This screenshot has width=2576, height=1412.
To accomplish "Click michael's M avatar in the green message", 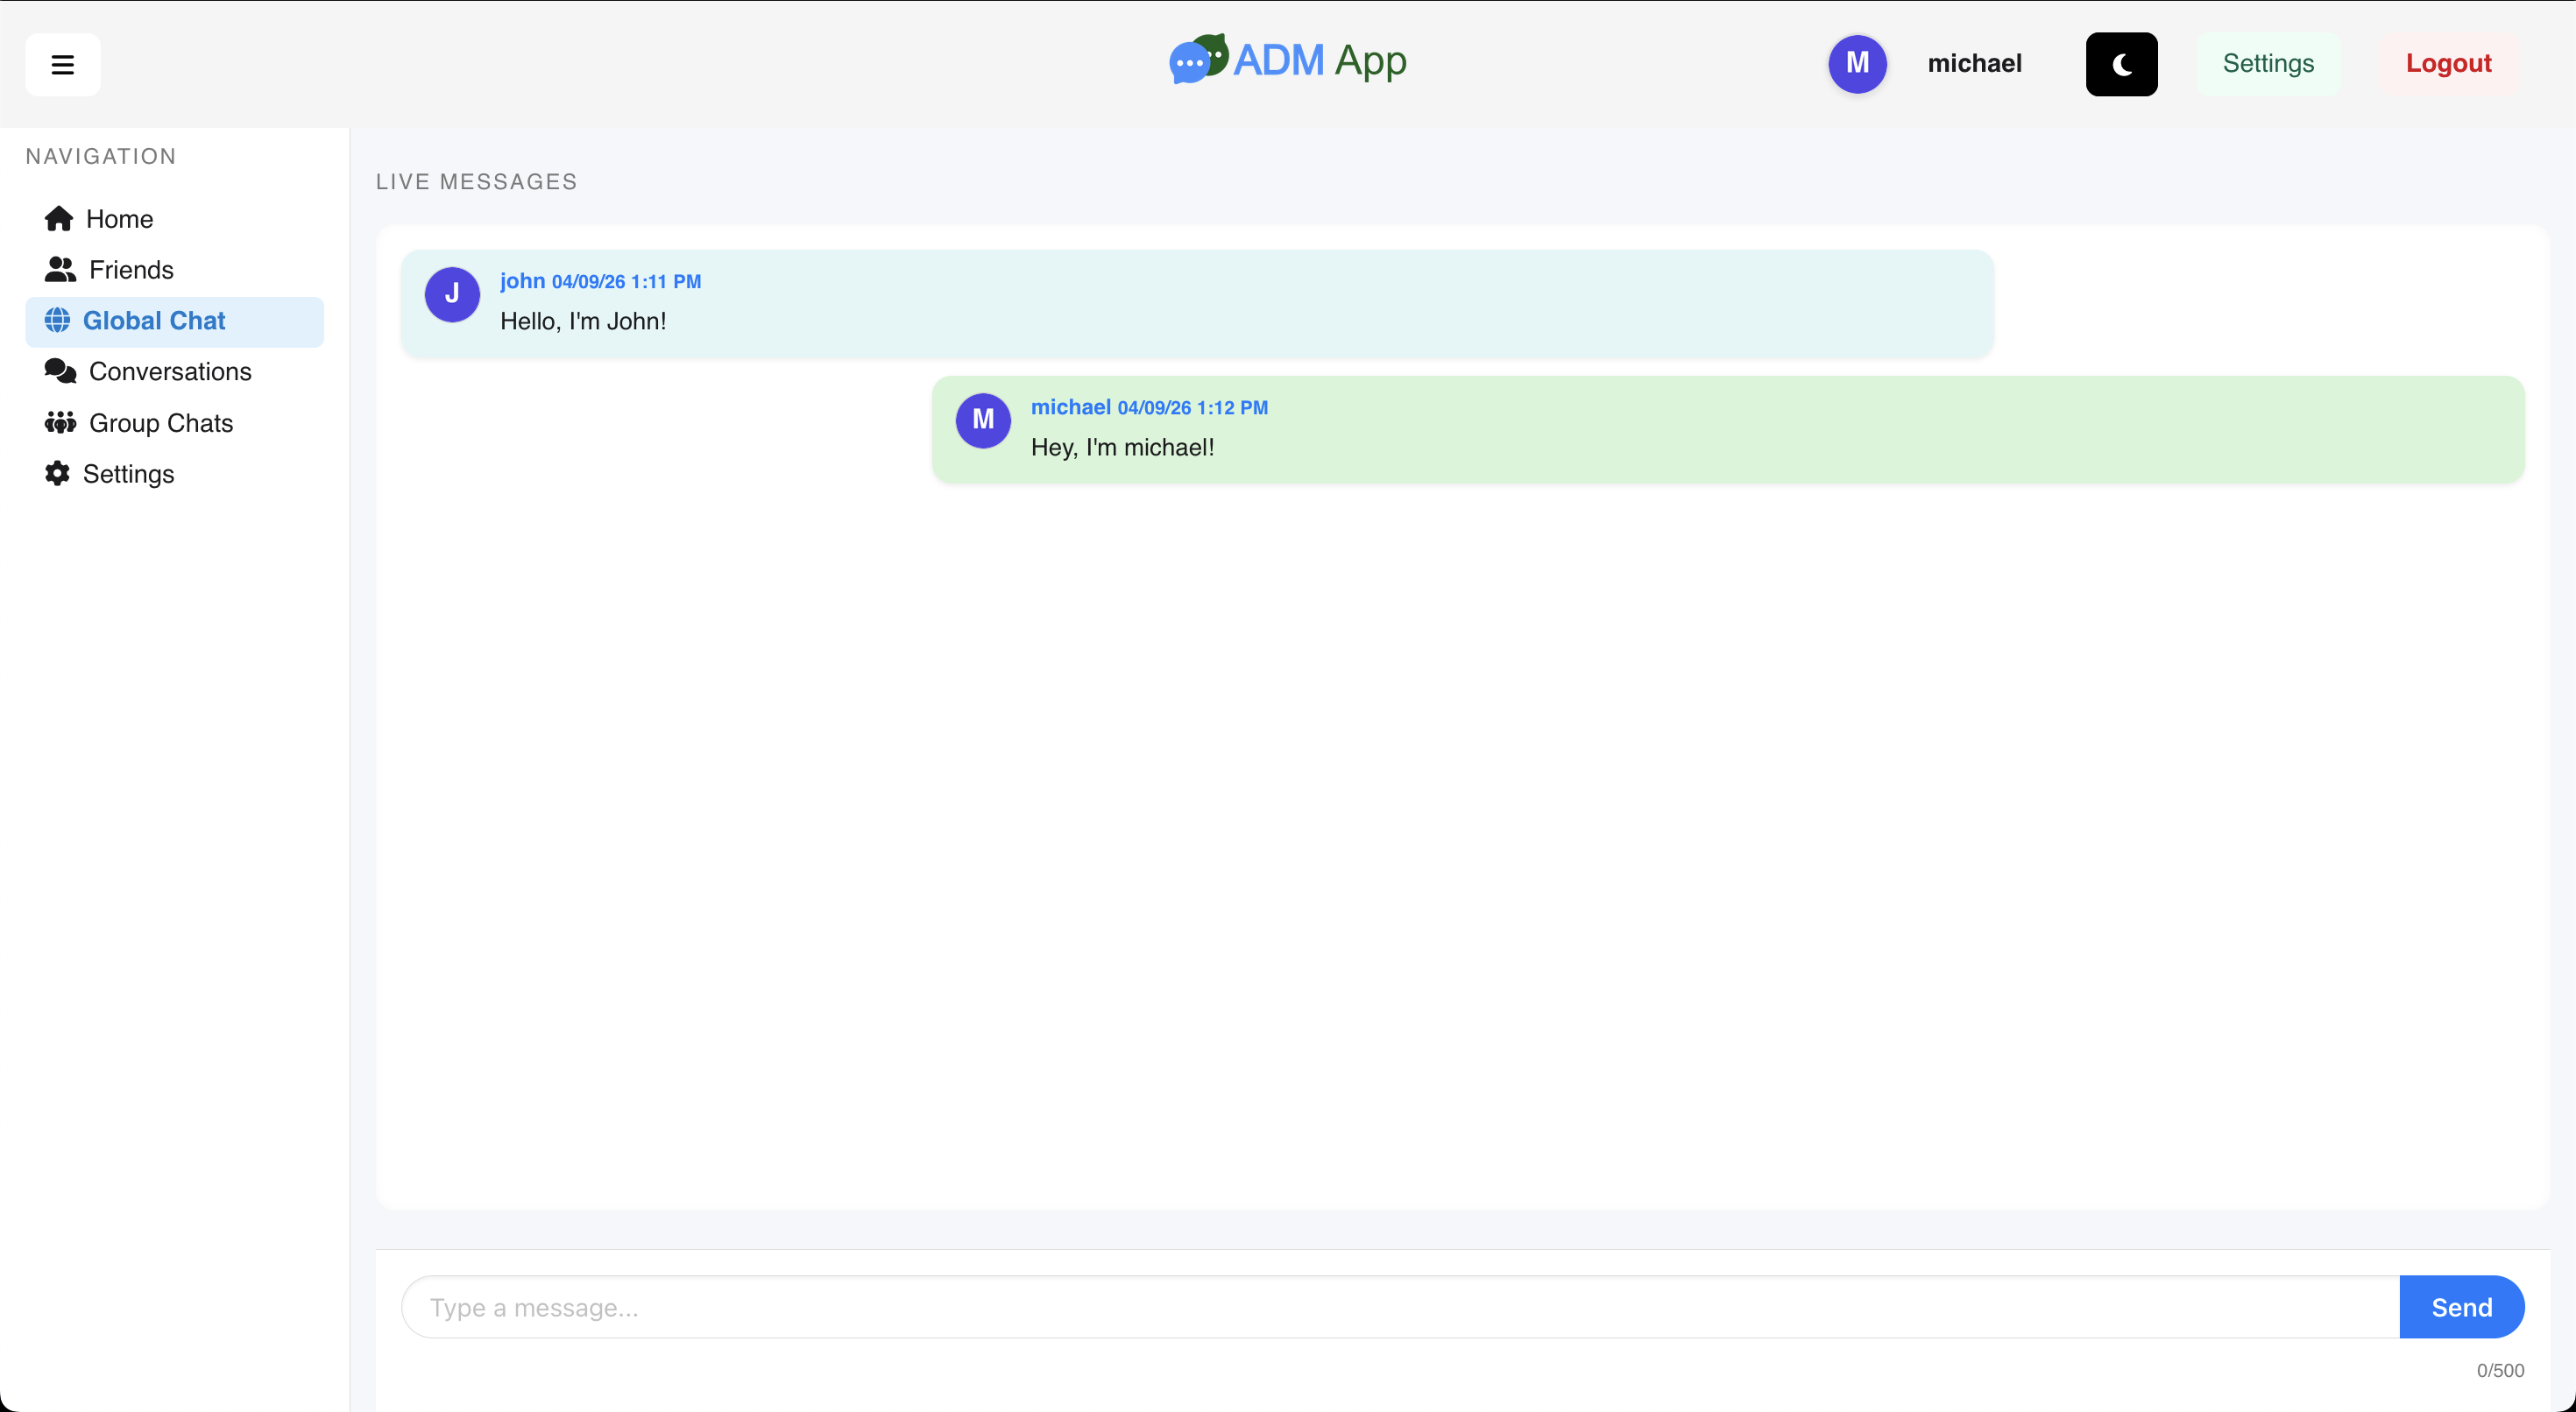I will point(982,420).
